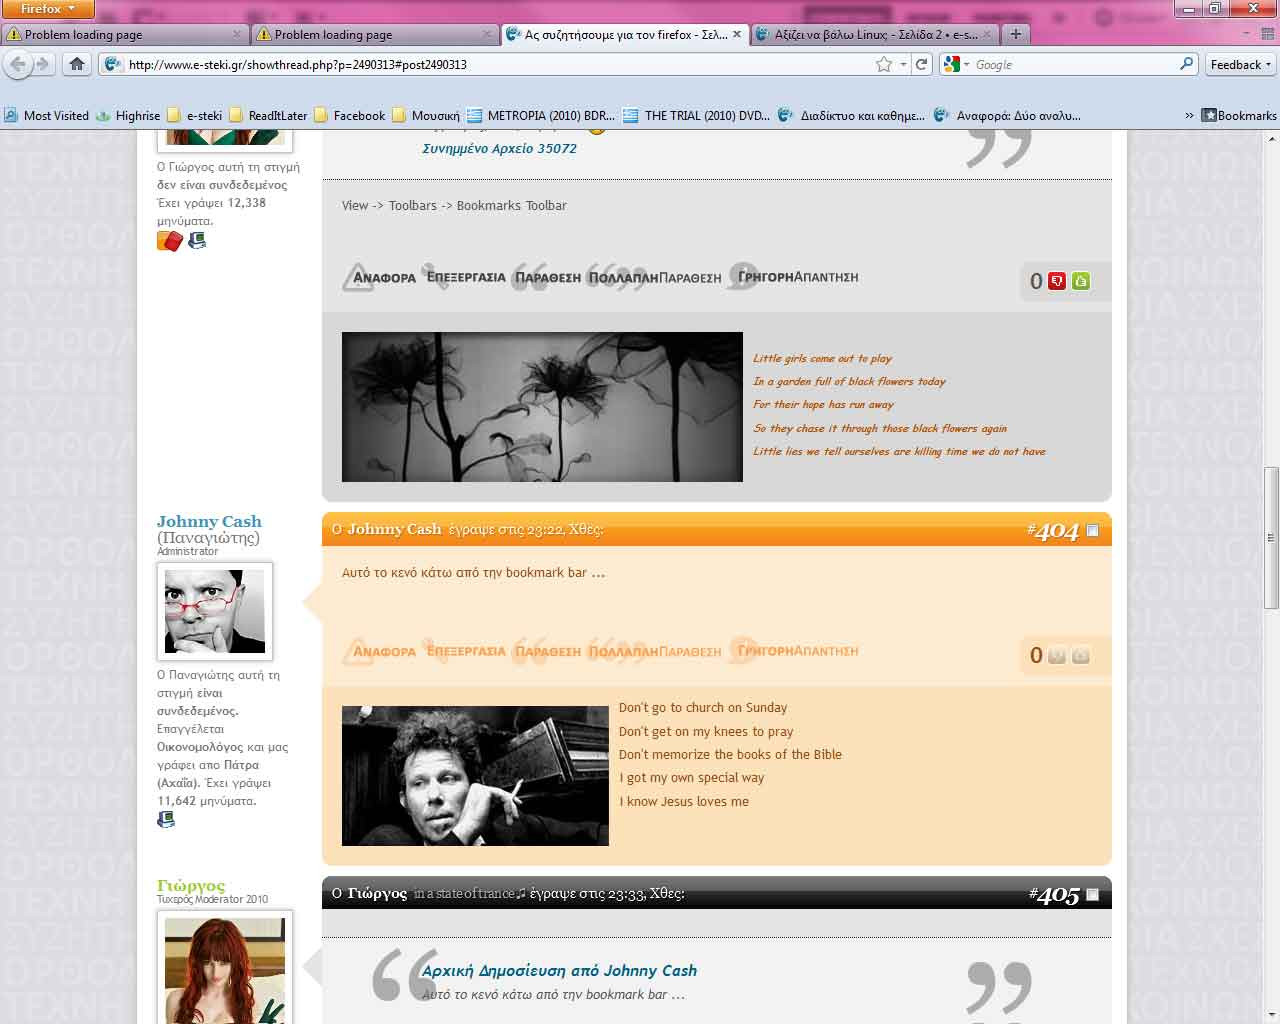1280x1024 pixels.
Task: Open the 'Συνημμένο Αρχείο 35072' attachment link
Action: point(499,149)
